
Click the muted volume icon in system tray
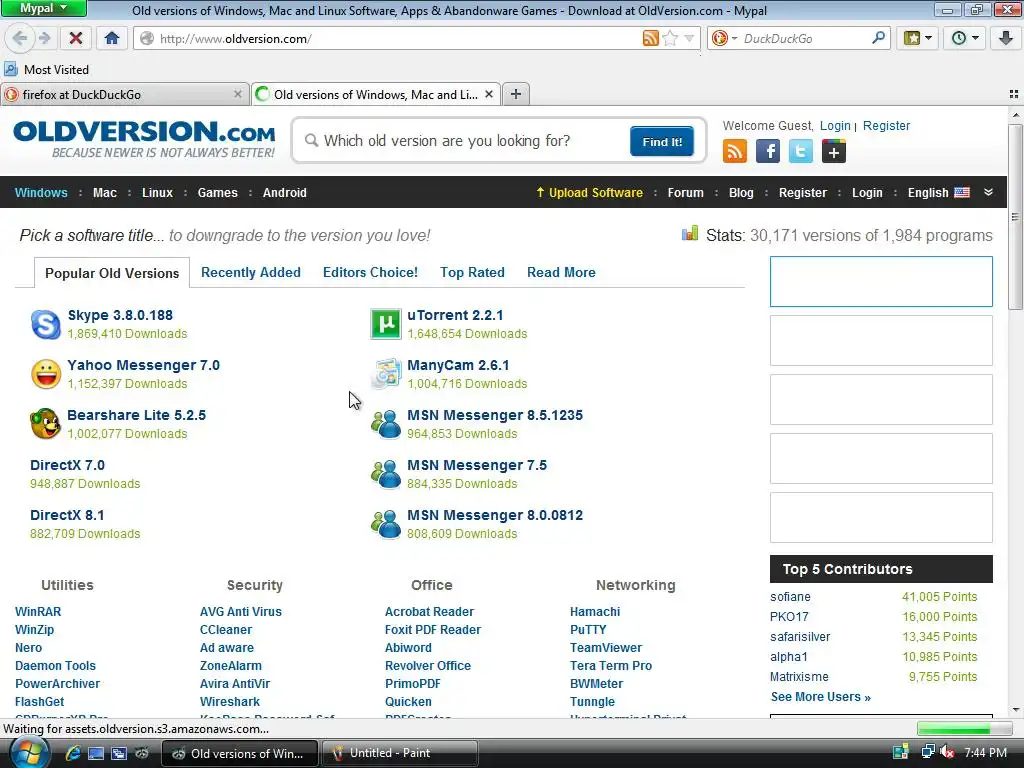click(947, 752)
